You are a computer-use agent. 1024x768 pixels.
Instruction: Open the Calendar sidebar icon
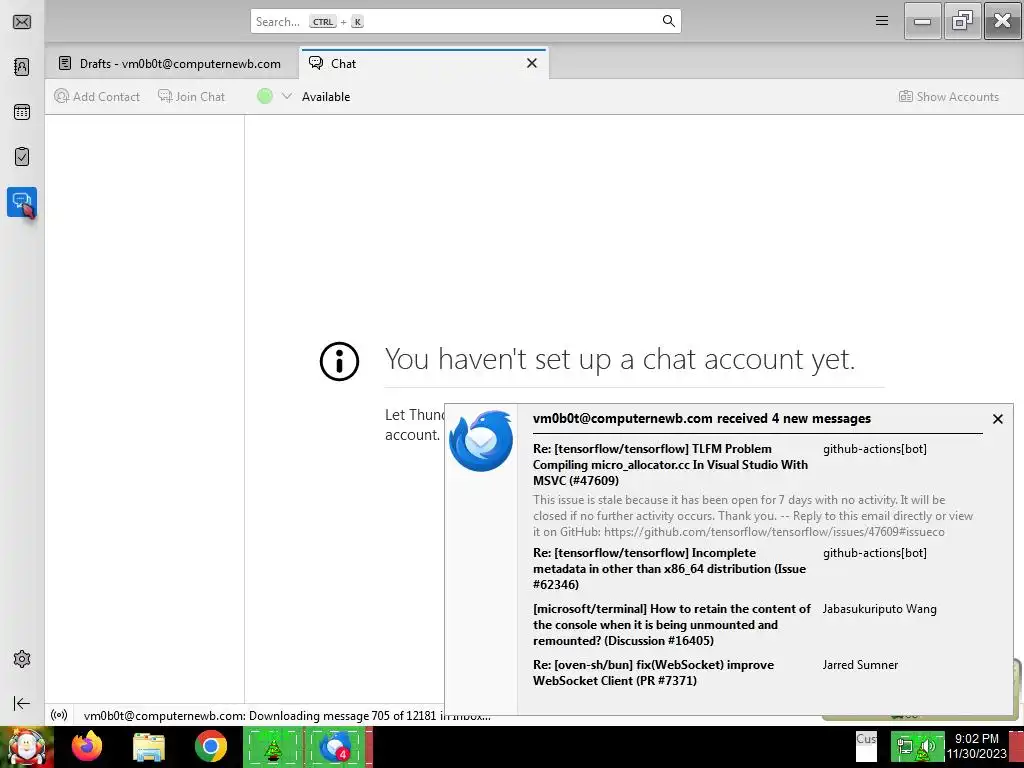tap(22, 112)
